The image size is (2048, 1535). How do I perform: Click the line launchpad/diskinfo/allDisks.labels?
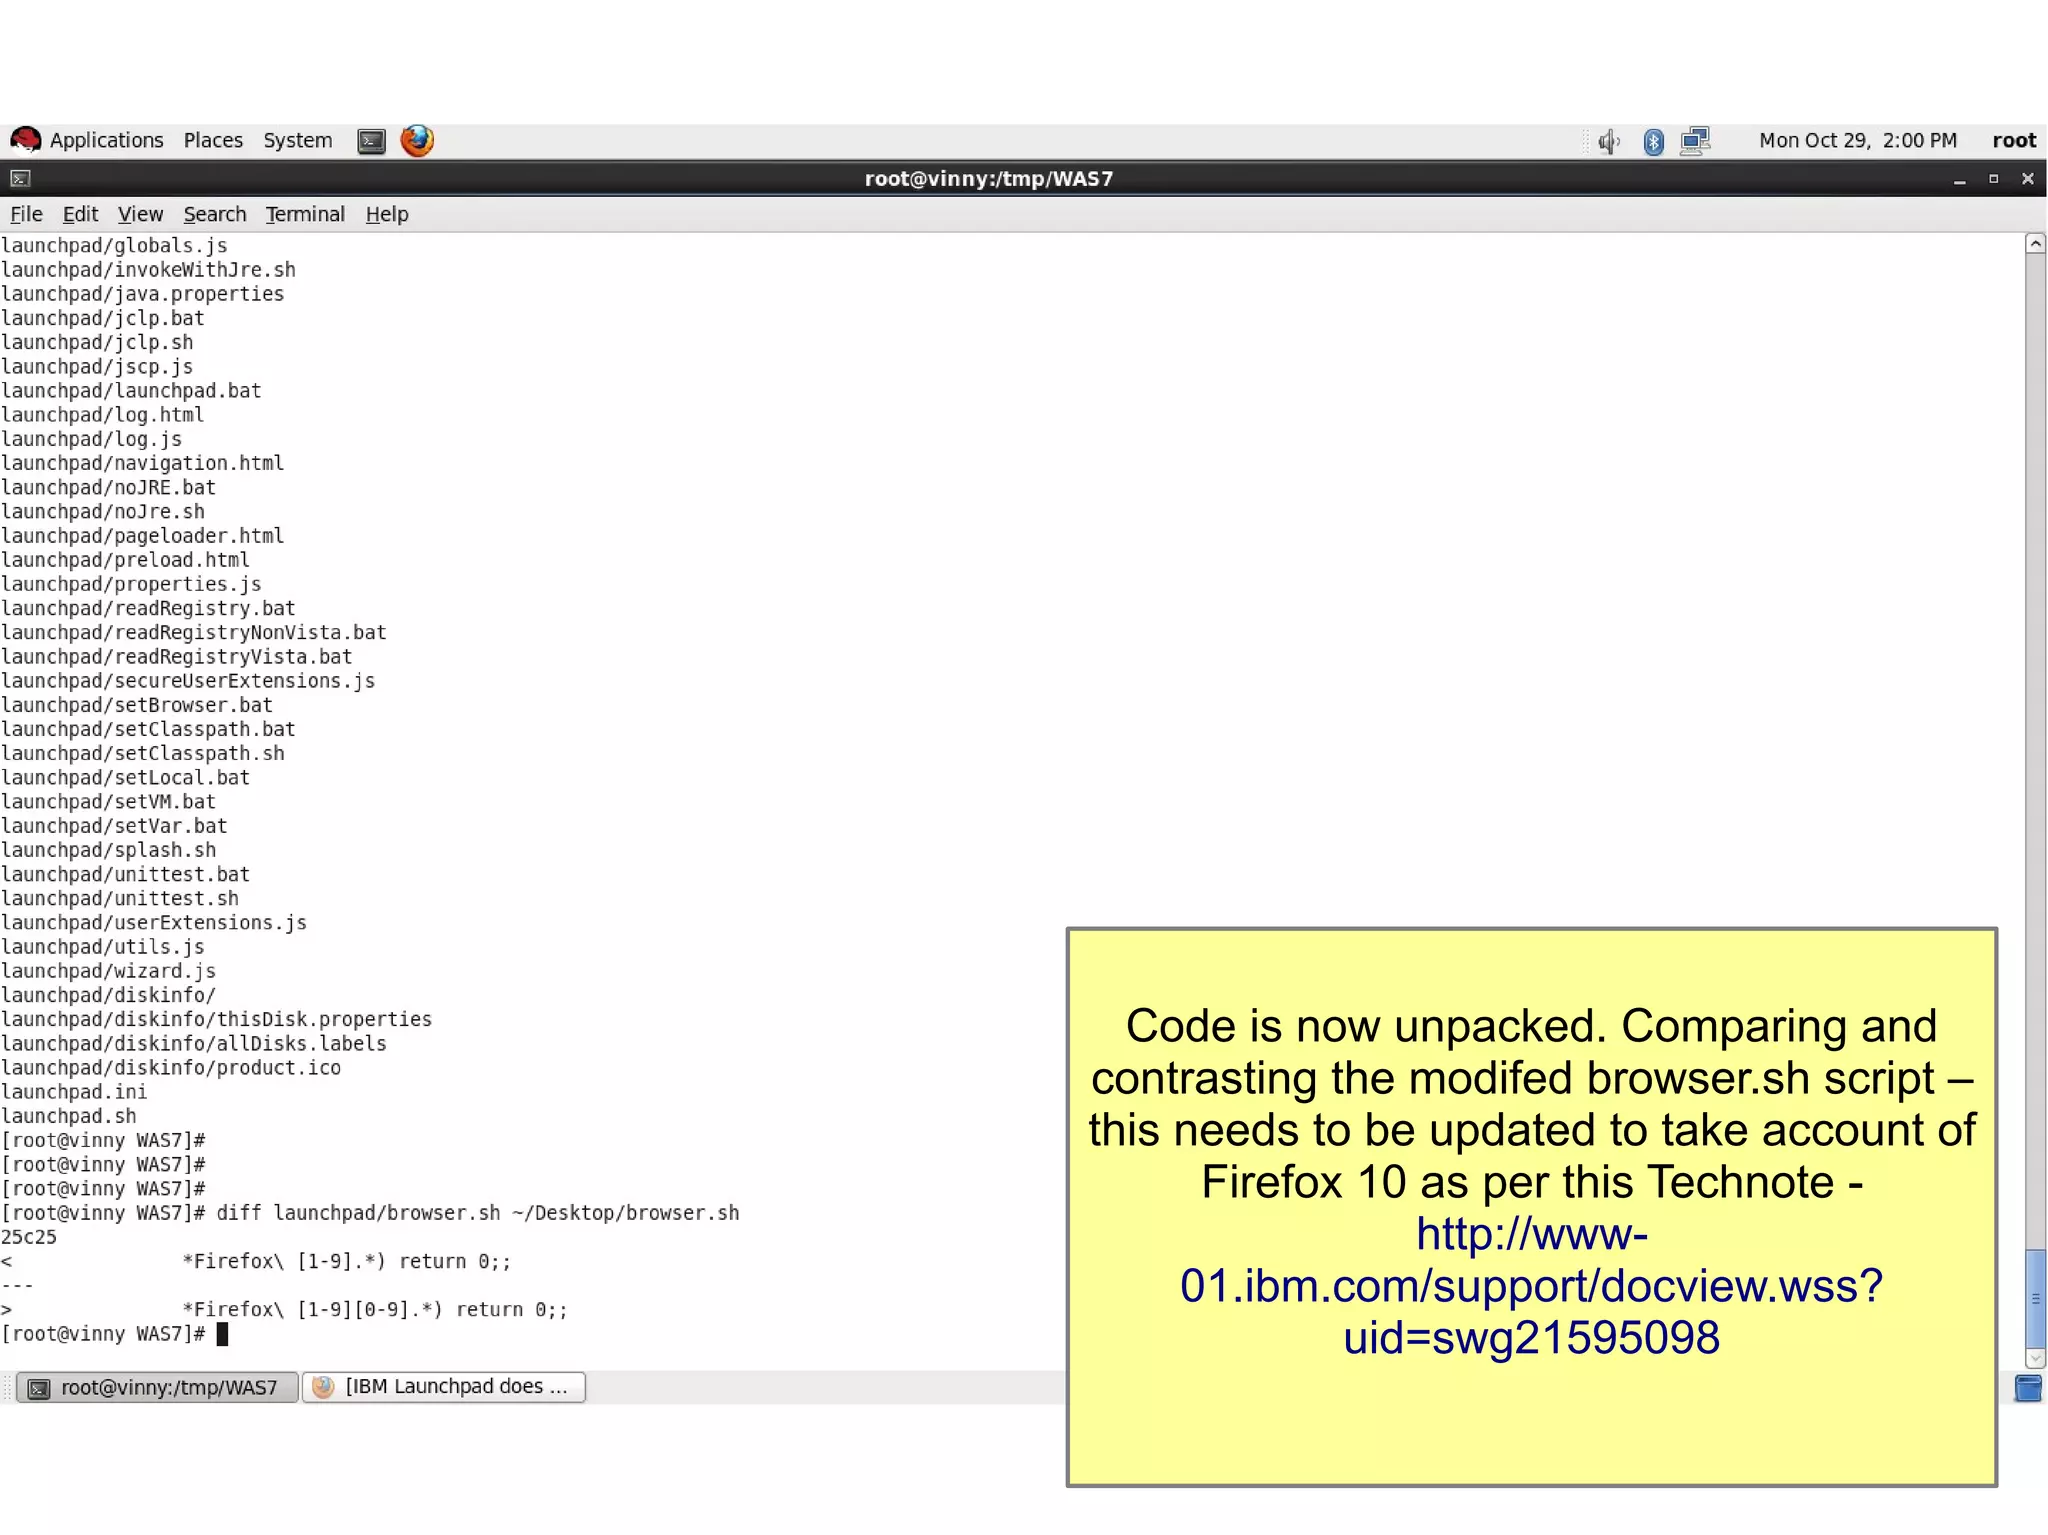(193, 1044)
